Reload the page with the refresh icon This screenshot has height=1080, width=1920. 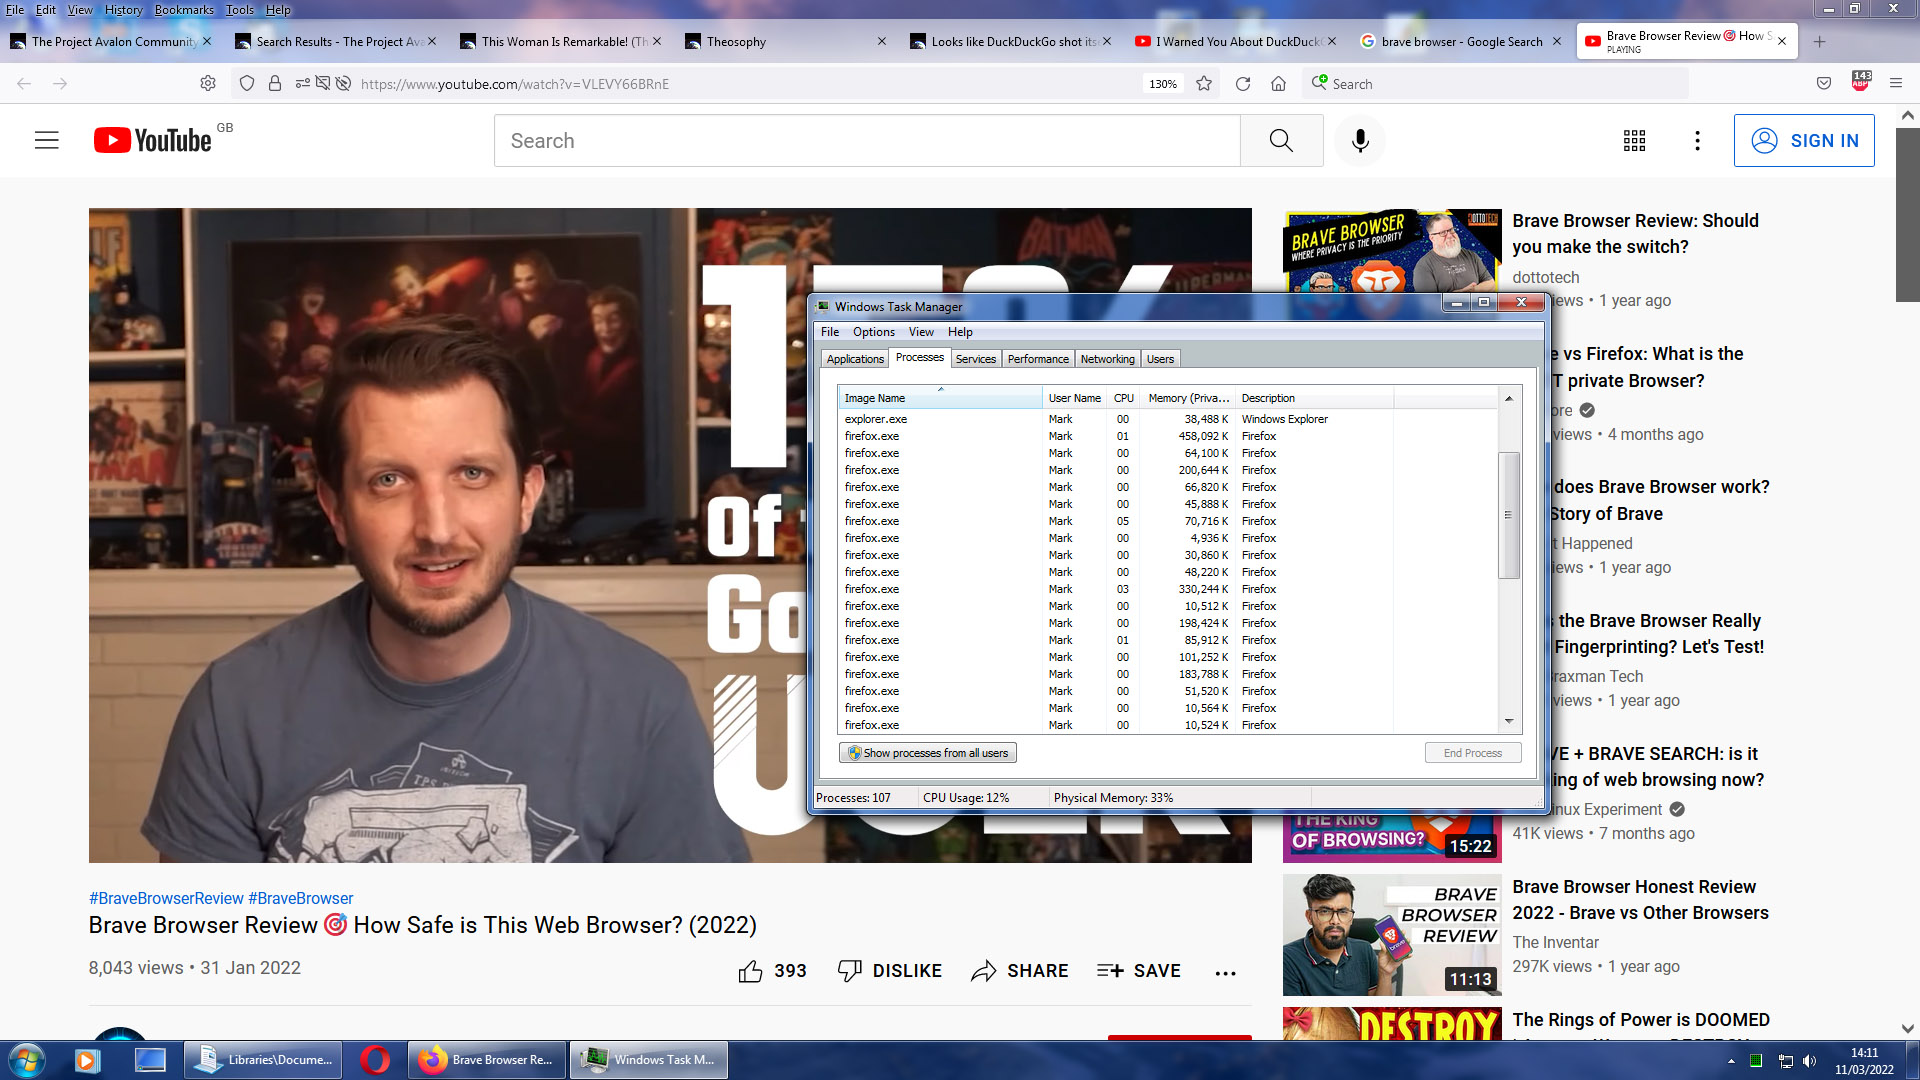(1243, 84)
